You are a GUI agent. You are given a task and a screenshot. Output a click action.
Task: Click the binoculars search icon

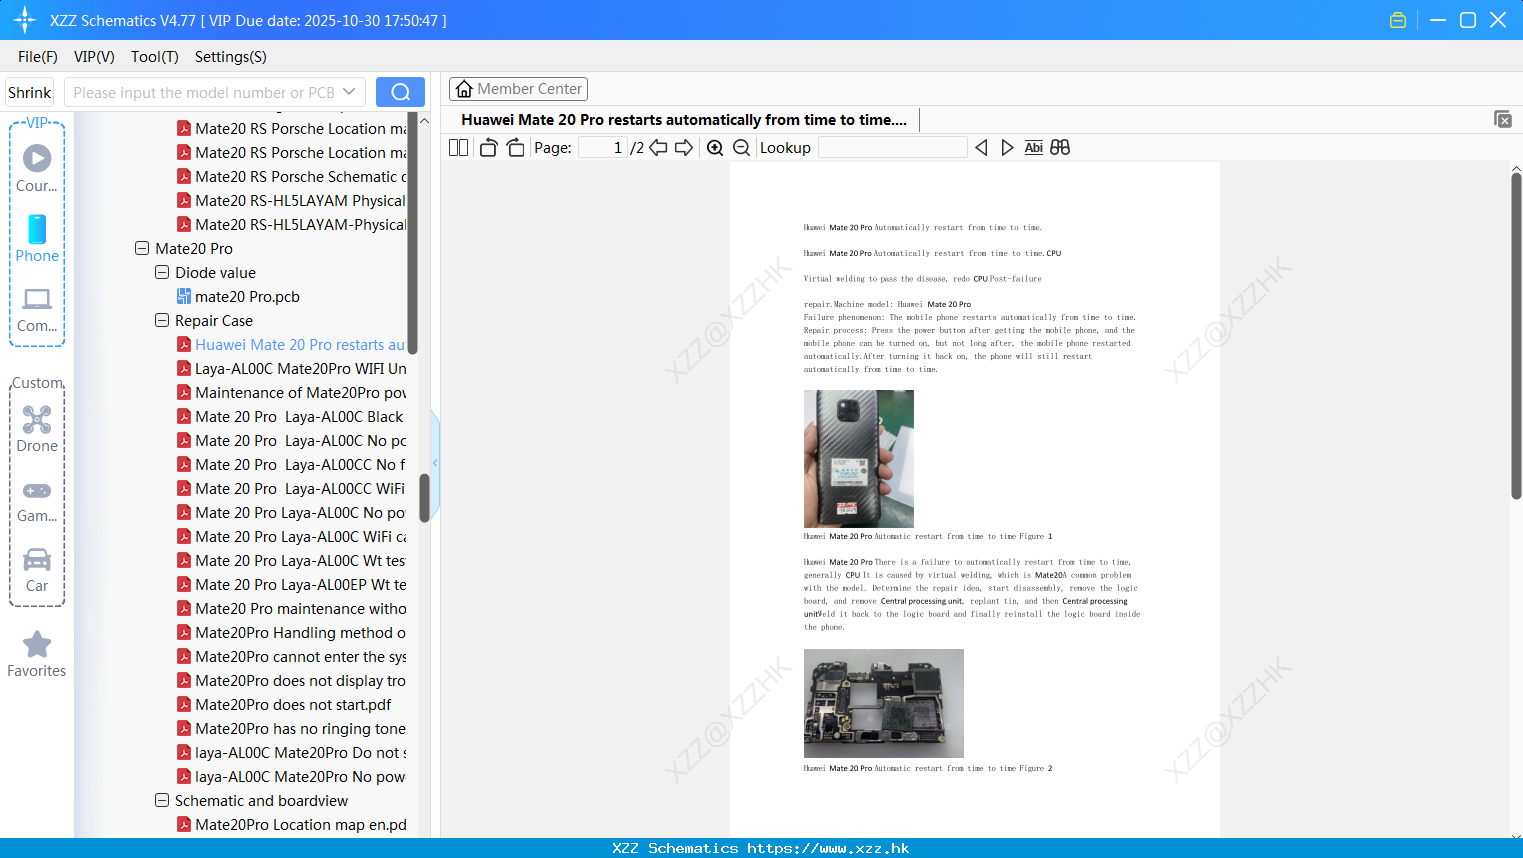1060,148
